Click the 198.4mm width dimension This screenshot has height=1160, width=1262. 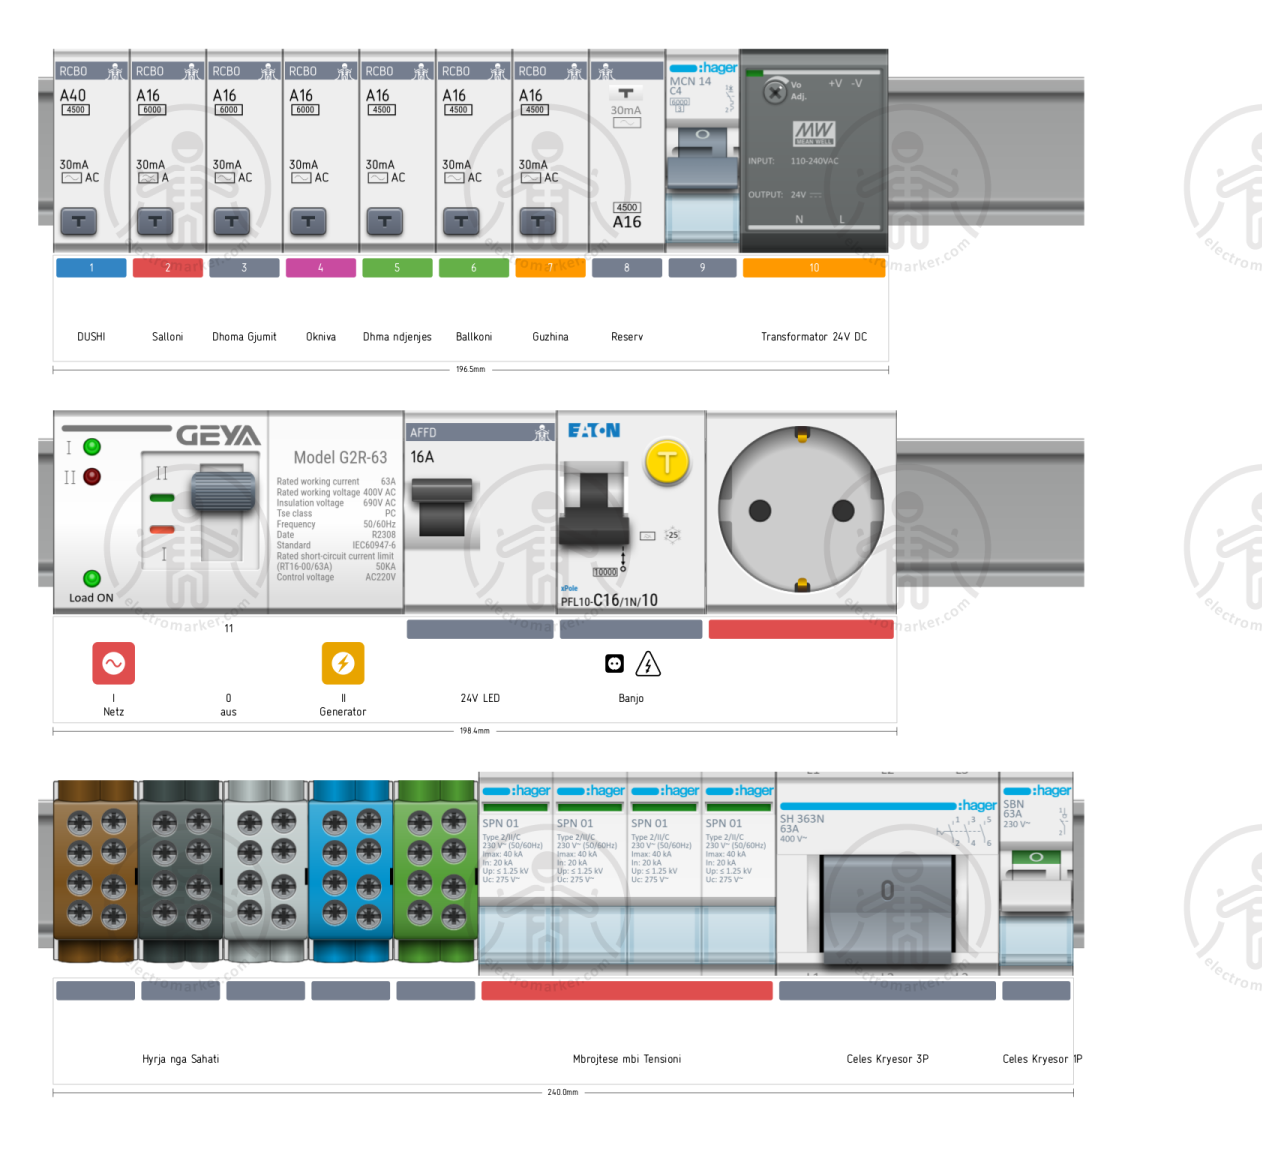474,731
